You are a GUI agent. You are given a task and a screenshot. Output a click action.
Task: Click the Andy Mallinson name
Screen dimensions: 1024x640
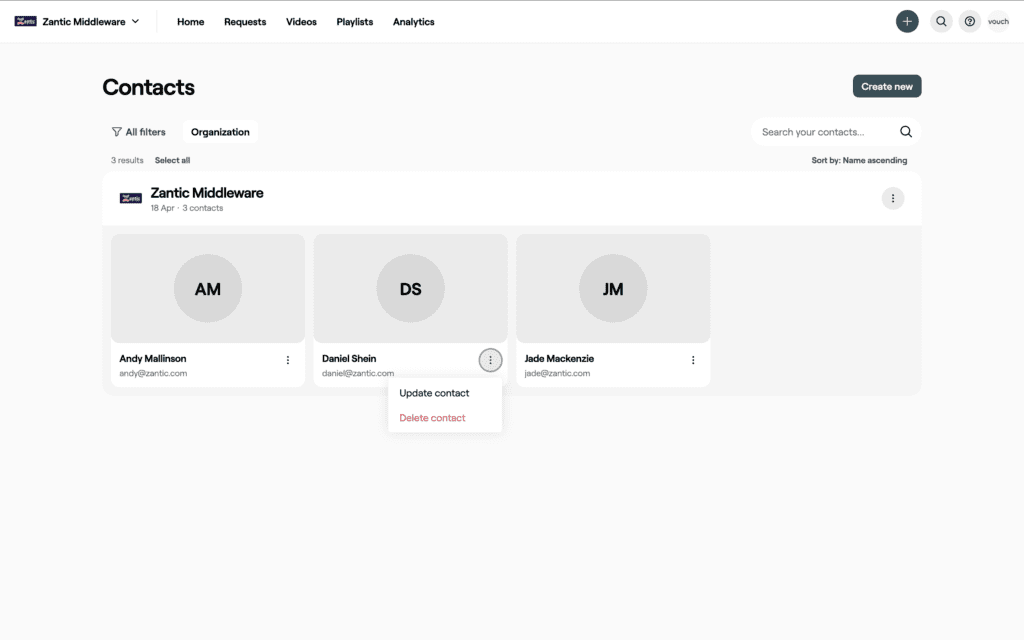(153, 359)
